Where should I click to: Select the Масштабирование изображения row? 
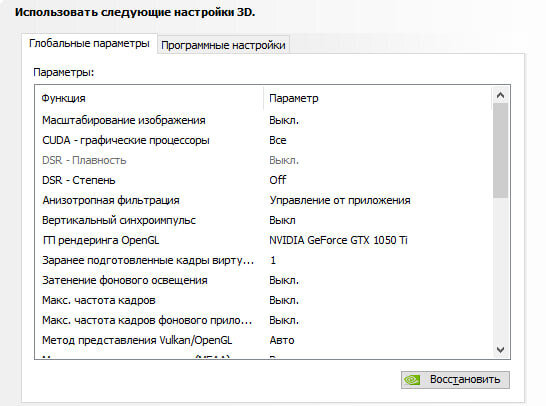pos(264,120)
